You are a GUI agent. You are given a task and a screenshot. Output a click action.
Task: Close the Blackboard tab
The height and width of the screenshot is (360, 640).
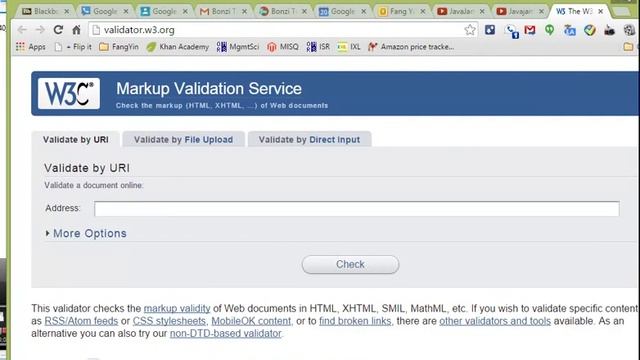click(67, 11)
